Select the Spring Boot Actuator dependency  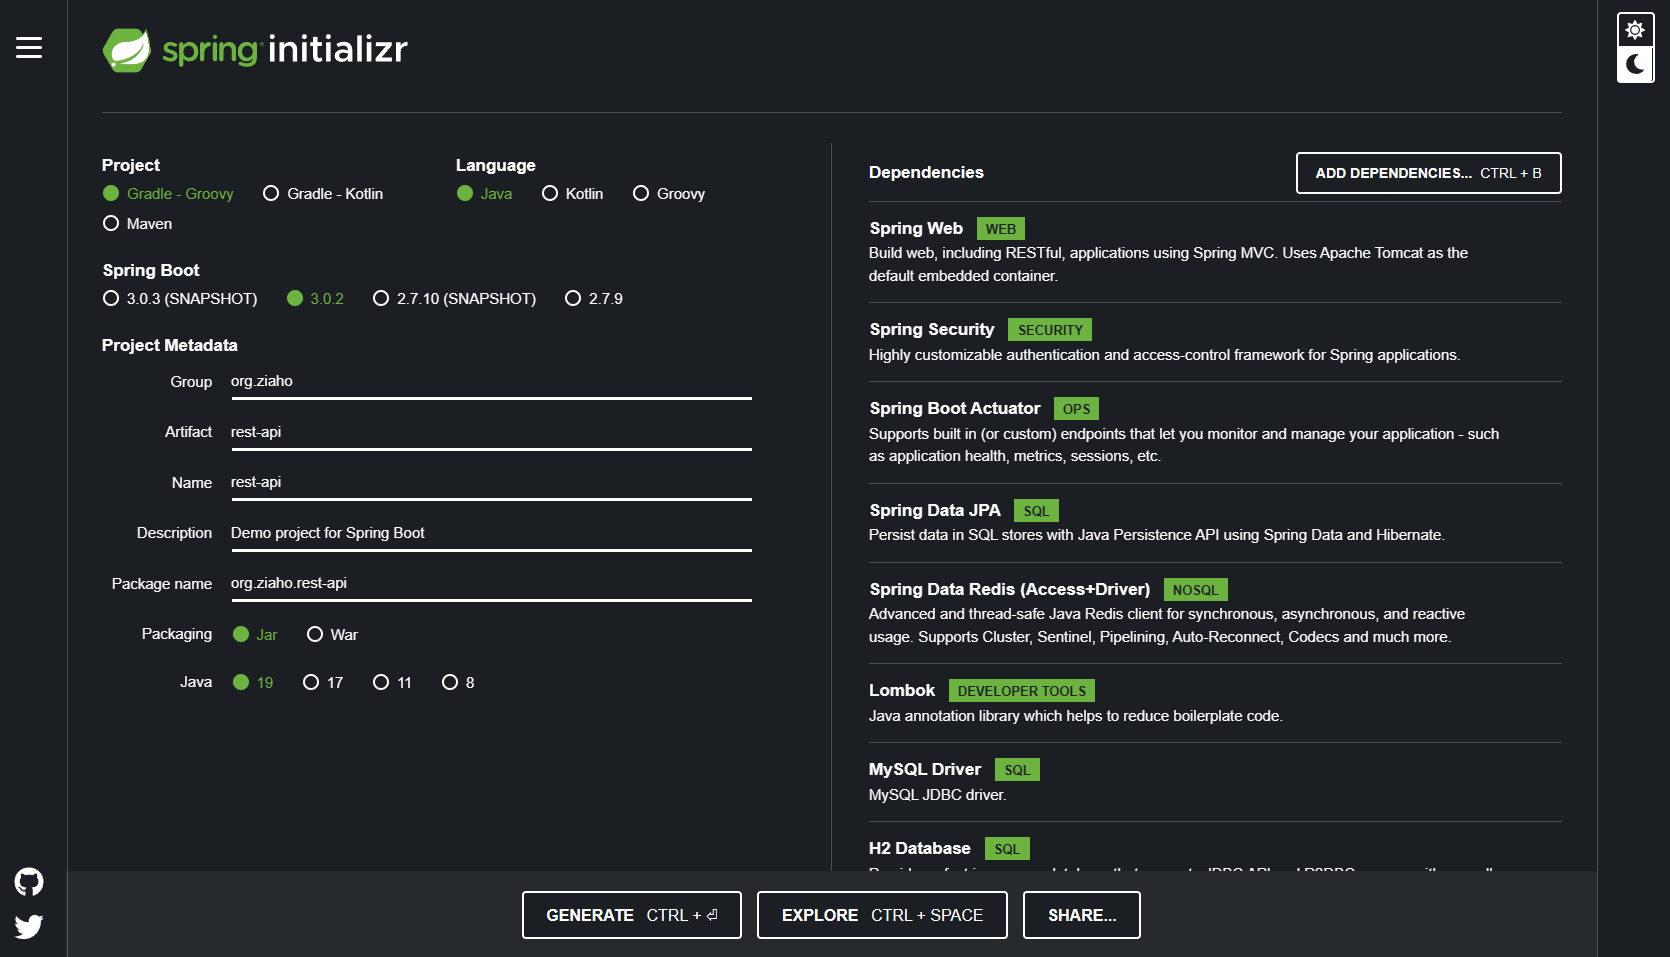(x=1215, y=432)
